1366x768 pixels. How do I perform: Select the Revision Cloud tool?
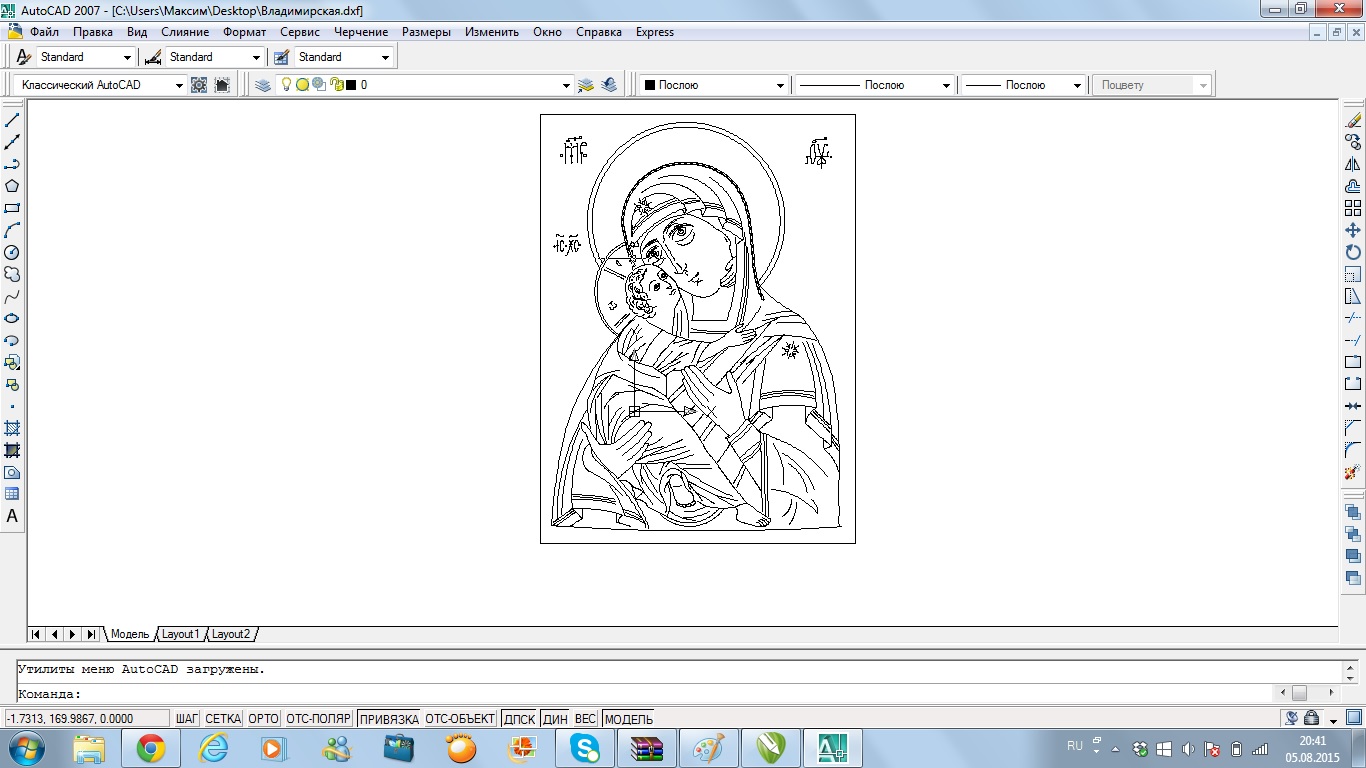[x=12, y=274]
